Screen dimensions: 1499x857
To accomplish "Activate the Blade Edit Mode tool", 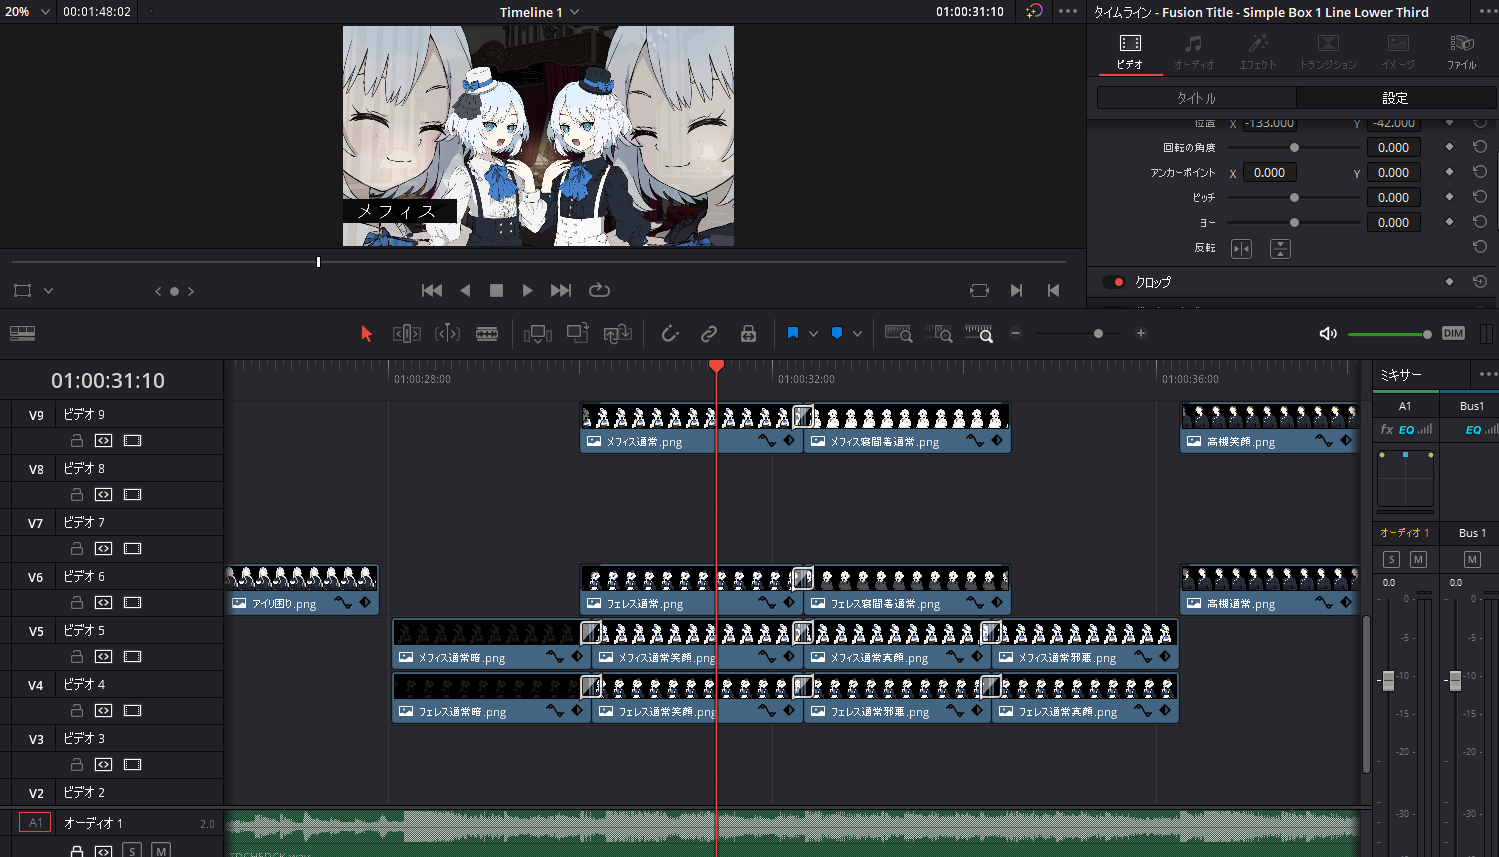I will [487, 334].
